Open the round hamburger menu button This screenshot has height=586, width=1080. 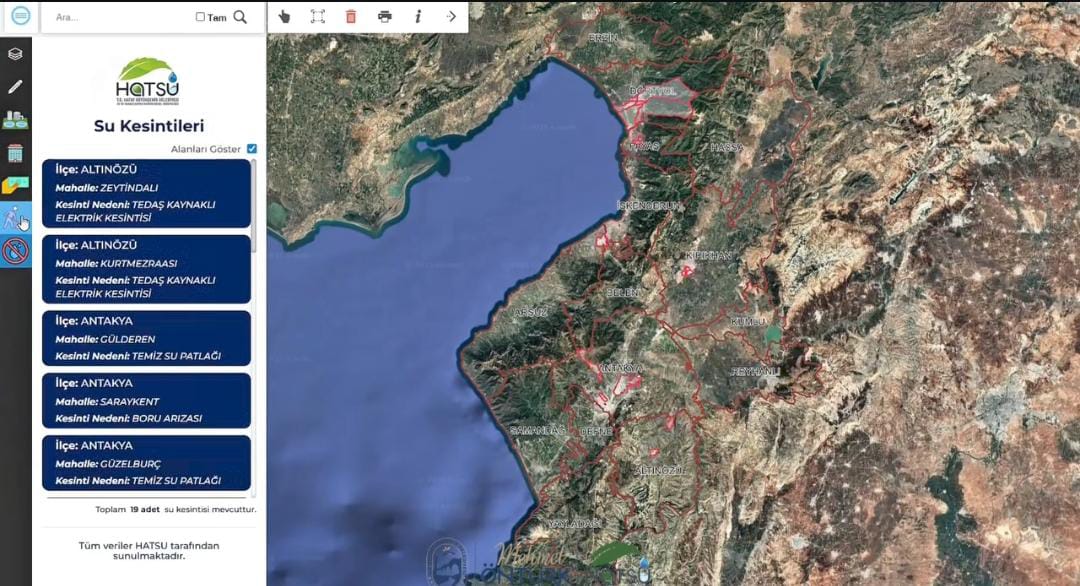click(21, 16)
